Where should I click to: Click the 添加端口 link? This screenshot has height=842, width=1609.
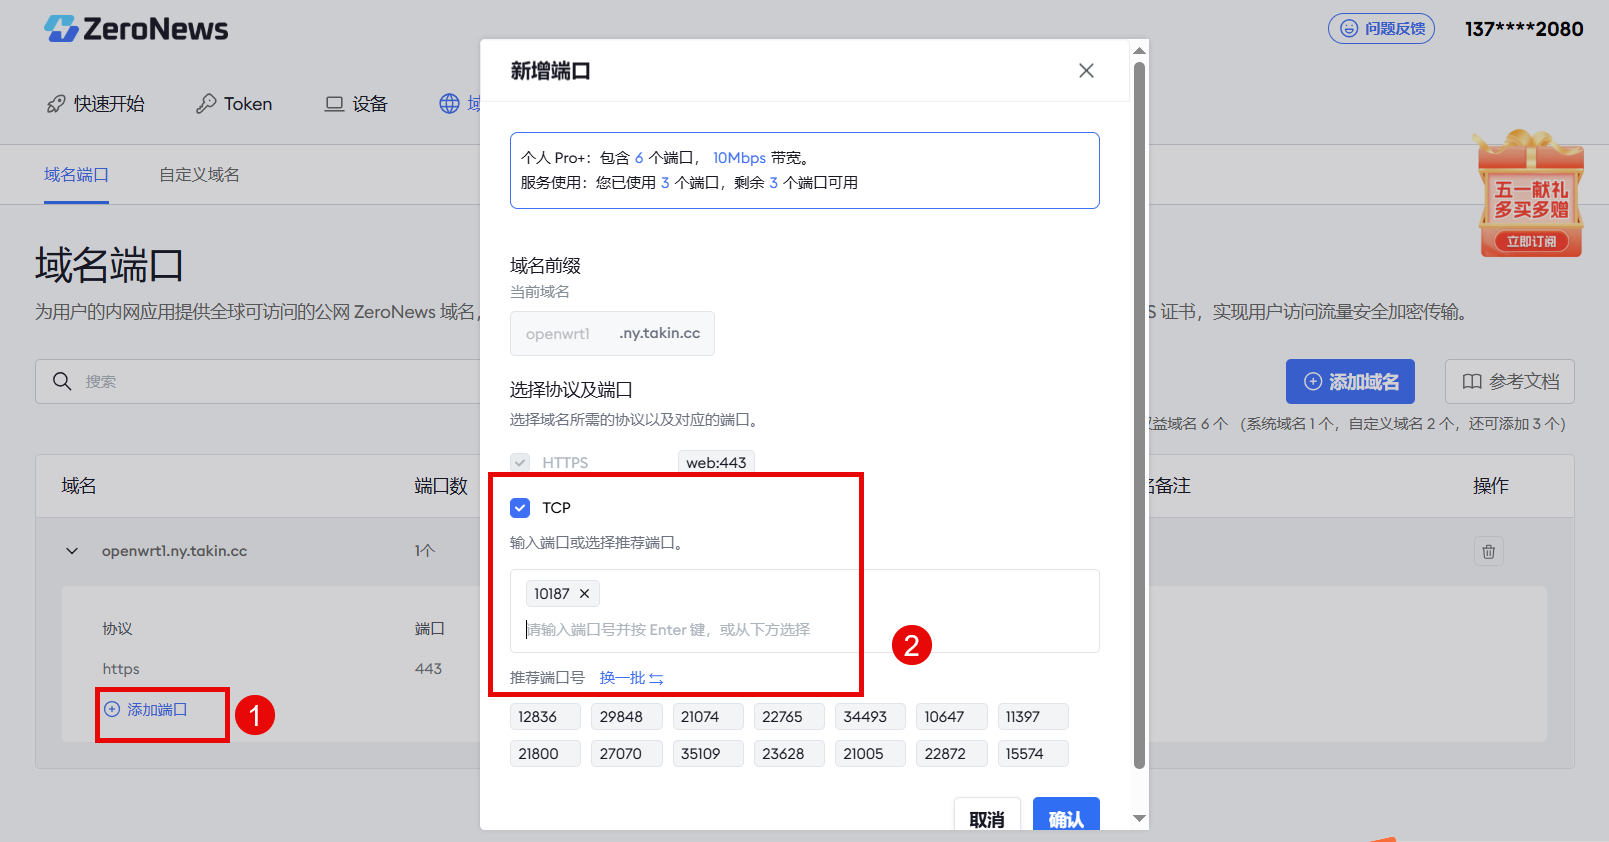[146, 709]
